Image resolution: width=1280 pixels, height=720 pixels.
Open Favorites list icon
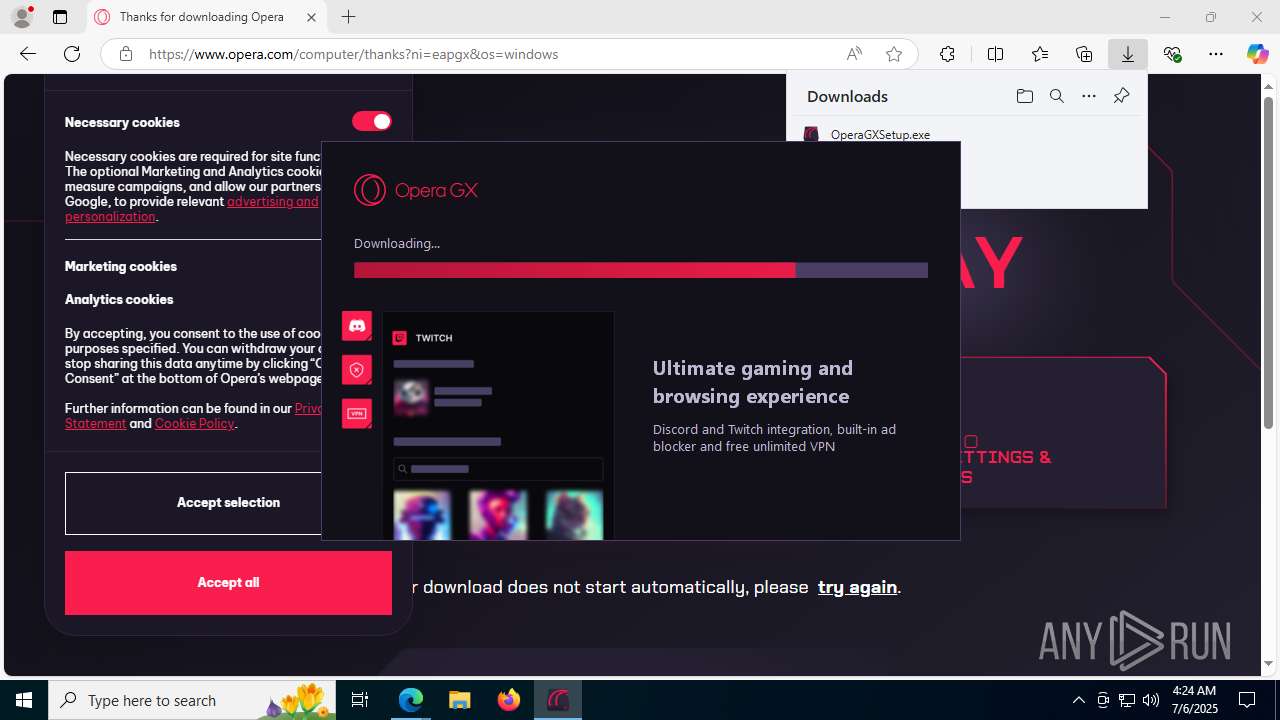click(x=1040, y=54)
